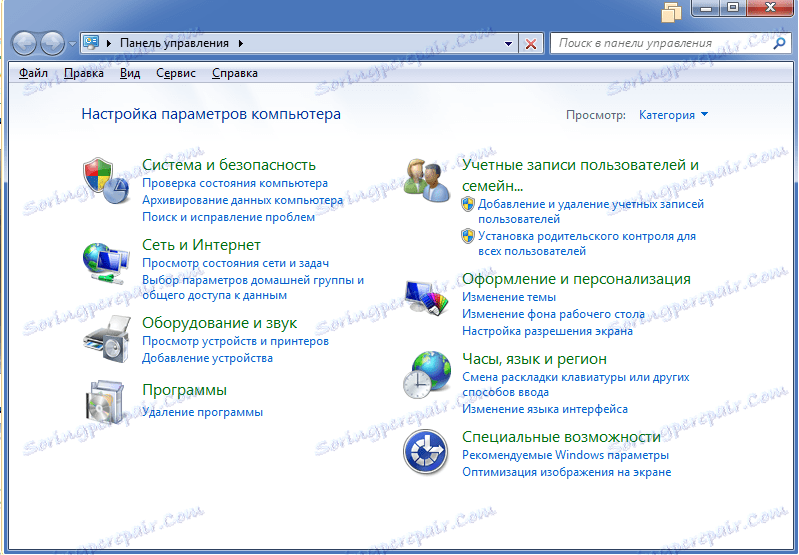799x555 pixels.
Task: Open Оформление и персонализация monitor icon
Action: tap(426, 297)
